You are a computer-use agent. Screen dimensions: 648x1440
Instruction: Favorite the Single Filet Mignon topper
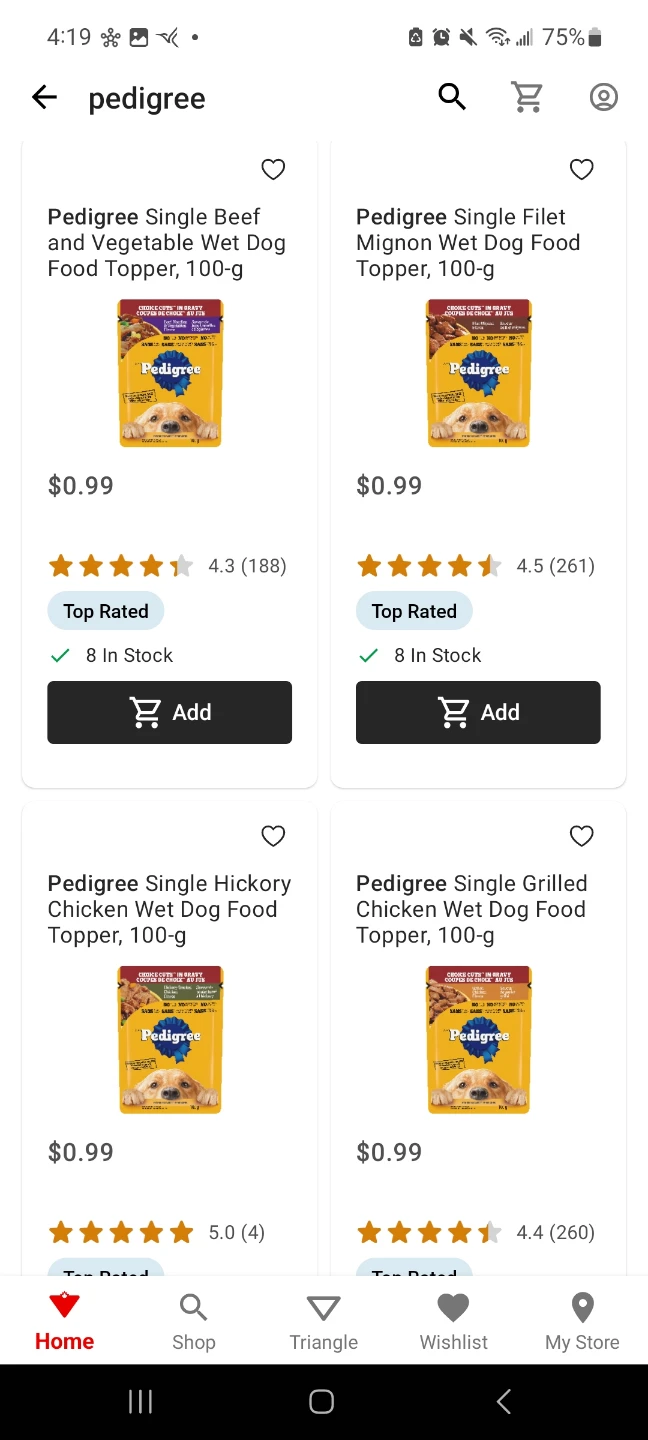click(x=581, y=169)
